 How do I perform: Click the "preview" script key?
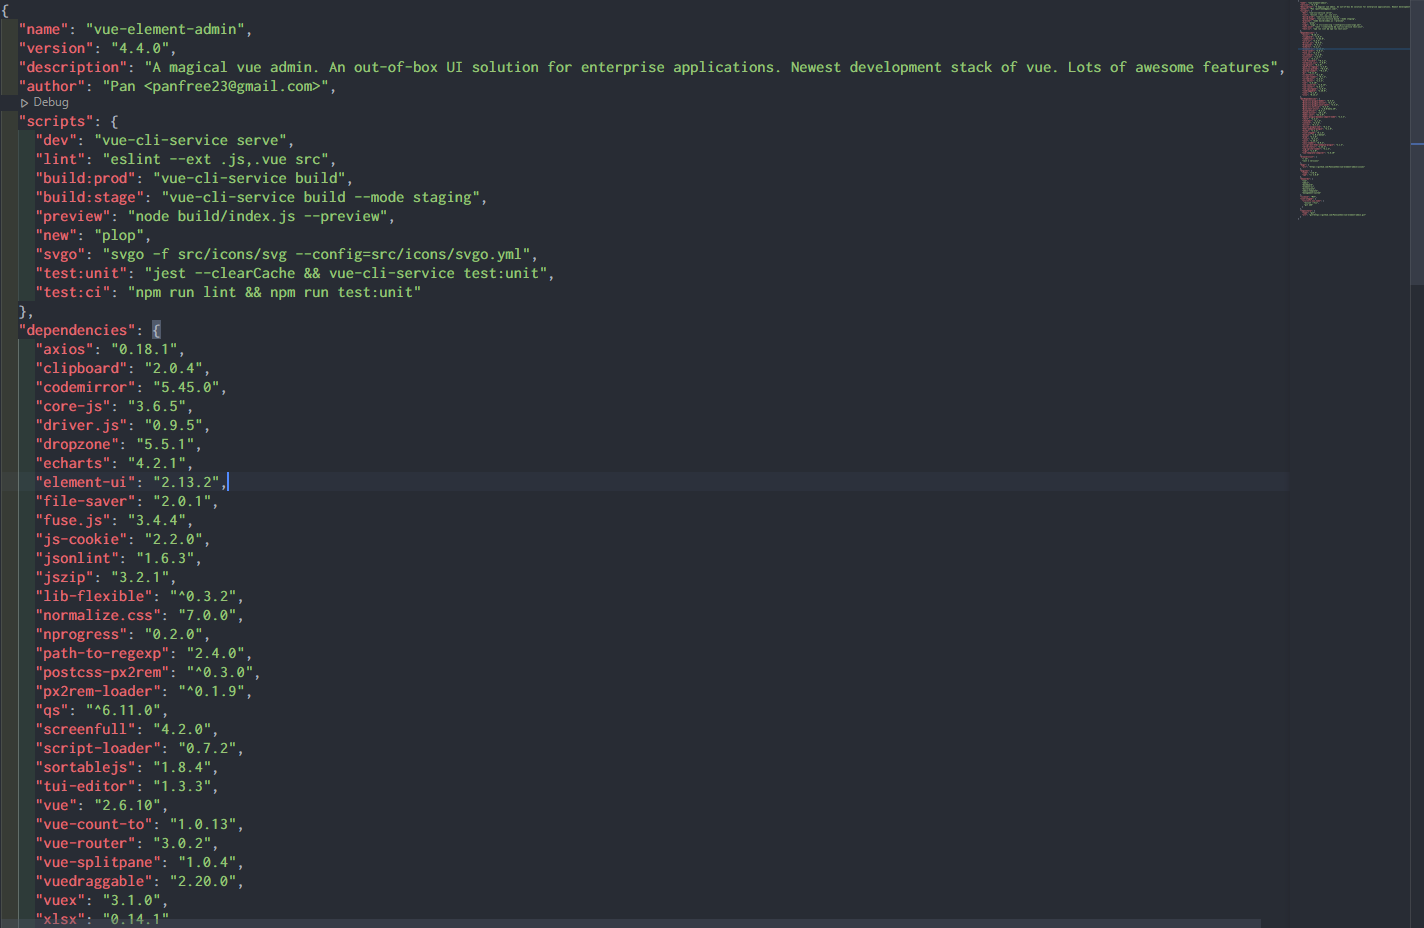pyautogui.click(x=73, y=216)
